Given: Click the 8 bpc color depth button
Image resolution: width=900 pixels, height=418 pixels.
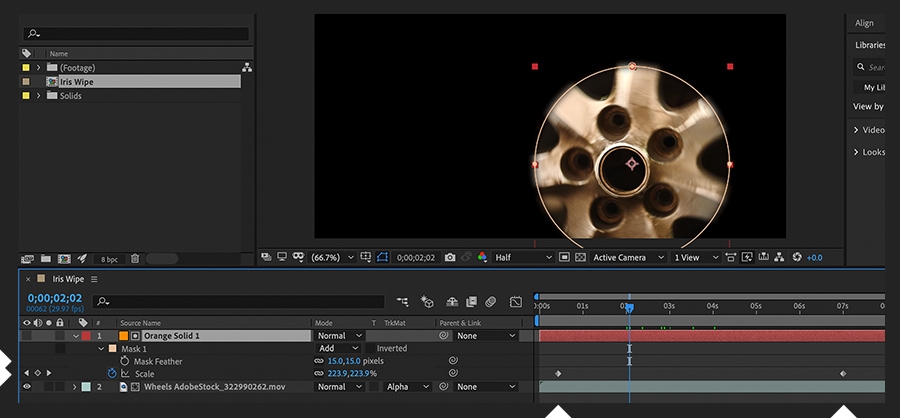Looking at the screenshot, I should pyautogui.click(x=109, y=259).
